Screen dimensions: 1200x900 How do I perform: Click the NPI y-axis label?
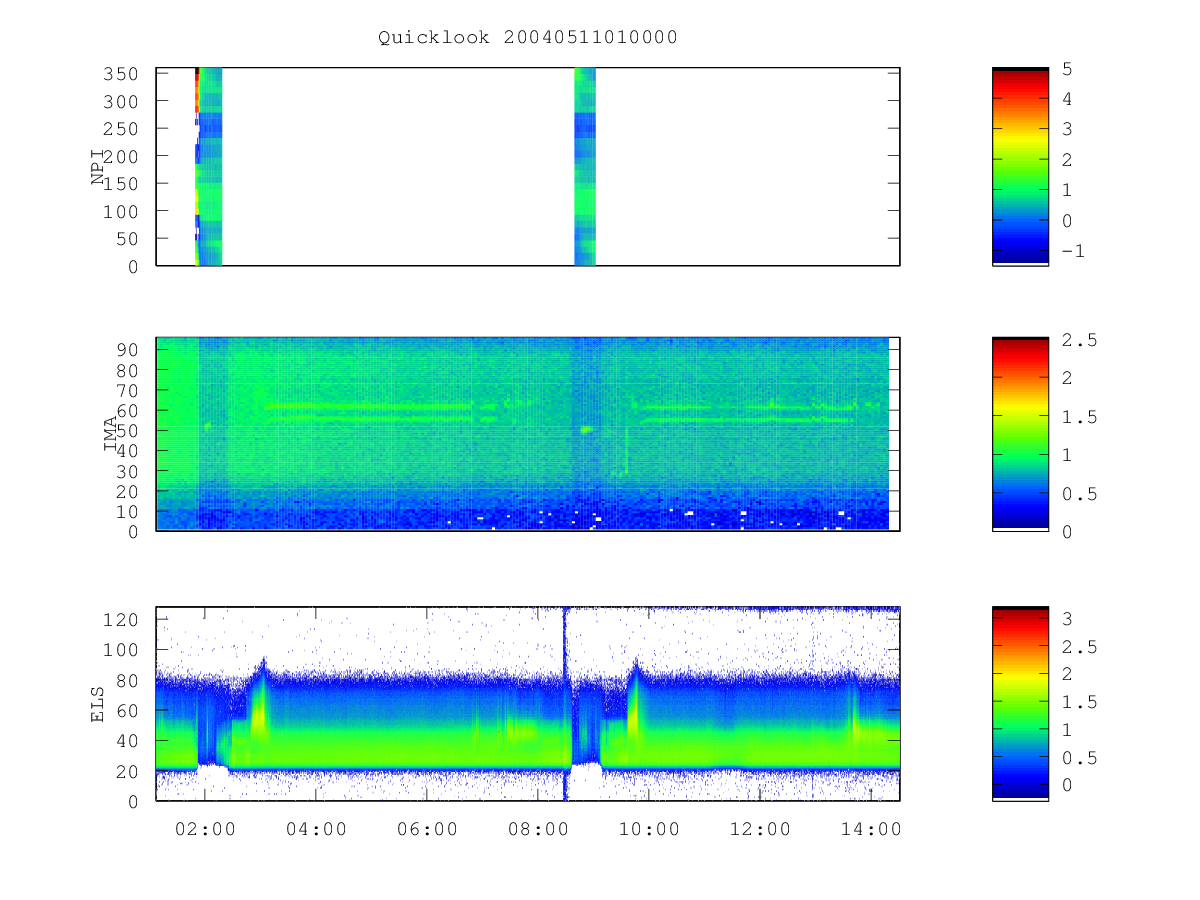98,167
